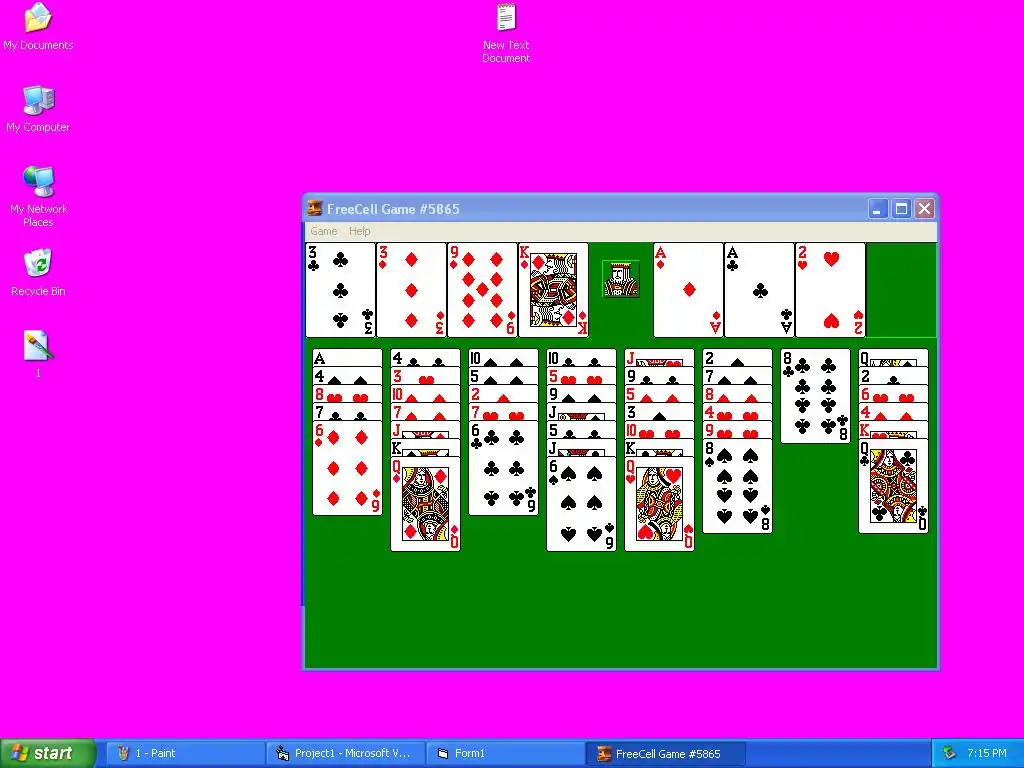Click the 2 of spades in sixth column
Viewport: 1024px width, 768px height.
(737, 358)
